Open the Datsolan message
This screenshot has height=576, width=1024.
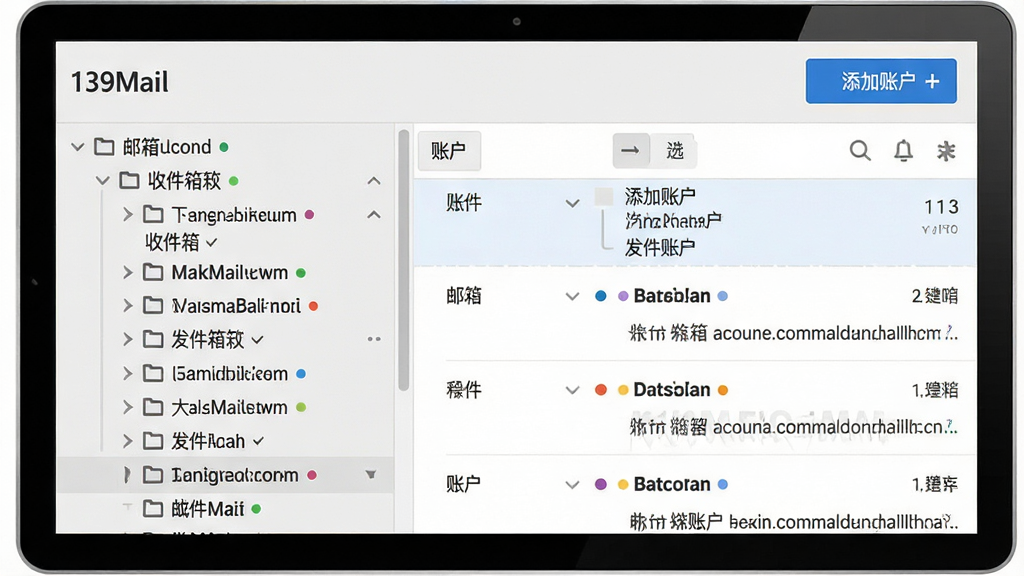pyautogui.click(x=672, y=390)
